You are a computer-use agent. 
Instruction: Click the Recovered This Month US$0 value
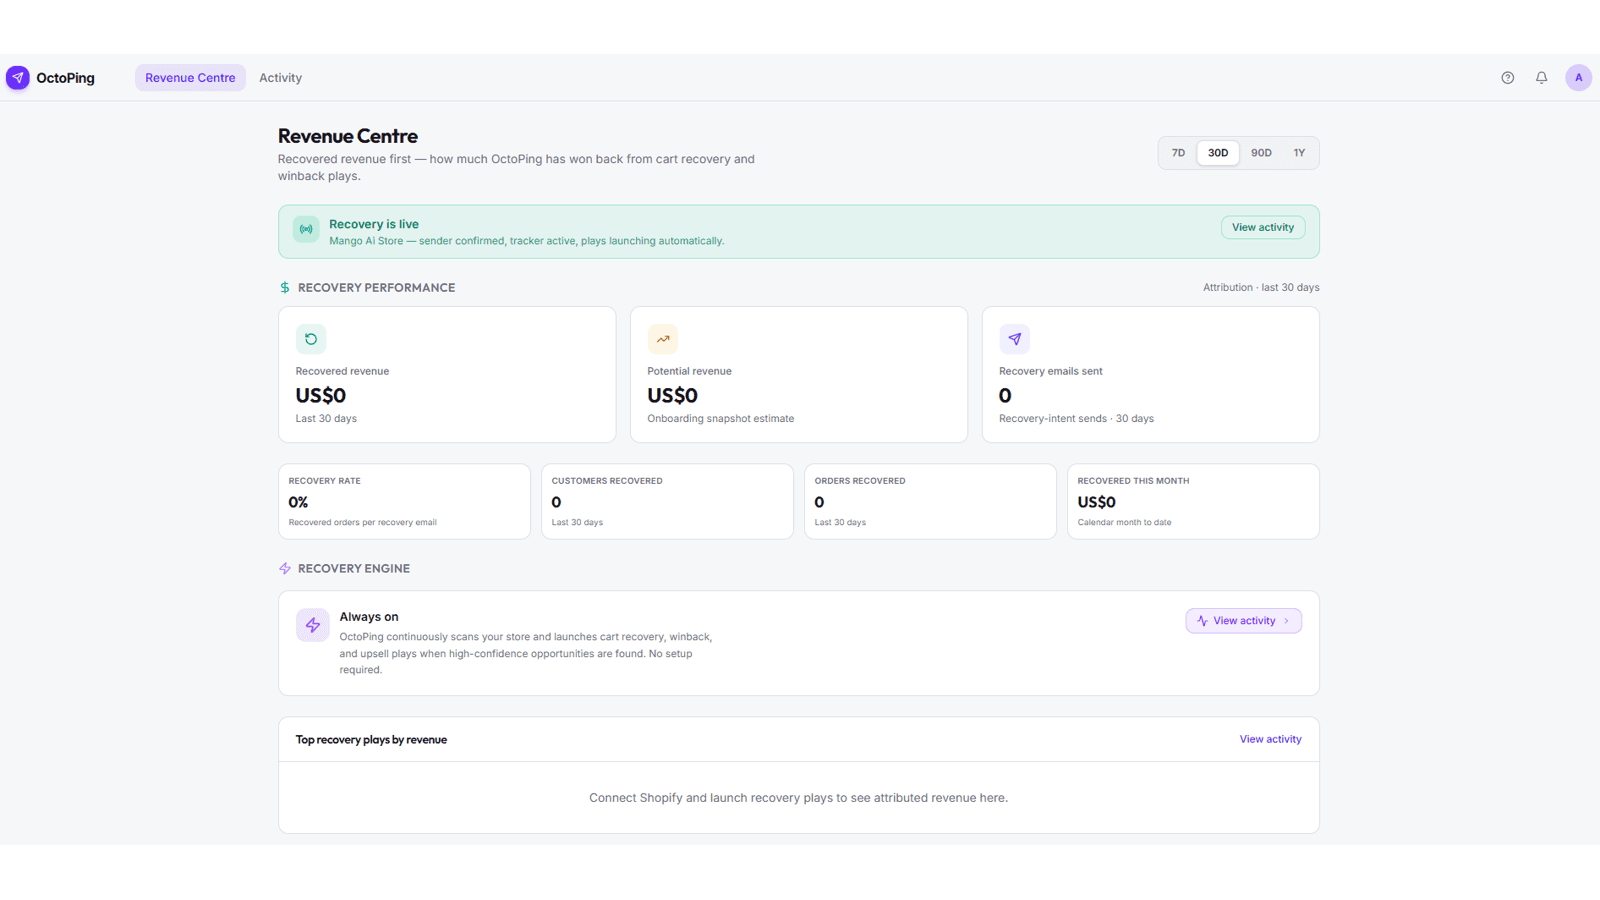[1097, 502]
